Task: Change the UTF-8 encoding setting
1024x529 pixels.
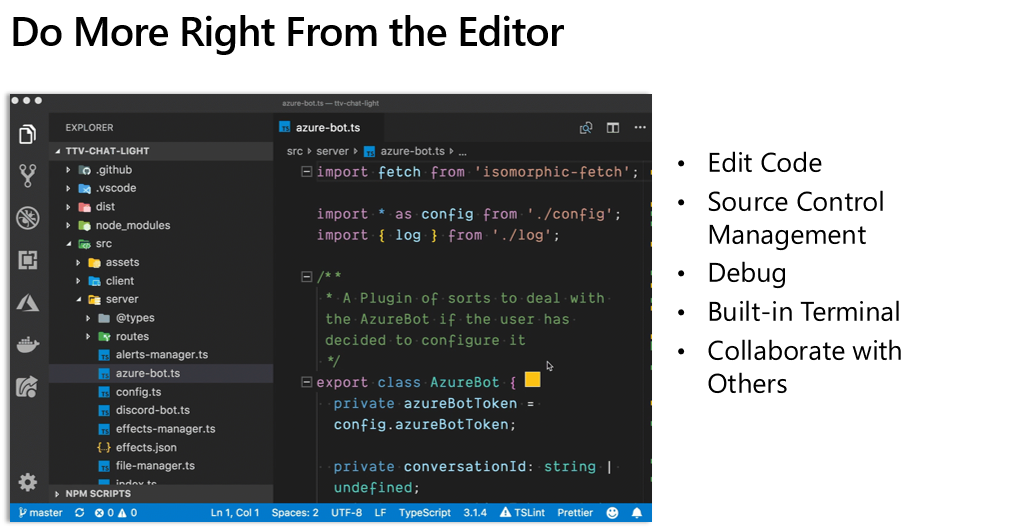Action: (346, 513)
